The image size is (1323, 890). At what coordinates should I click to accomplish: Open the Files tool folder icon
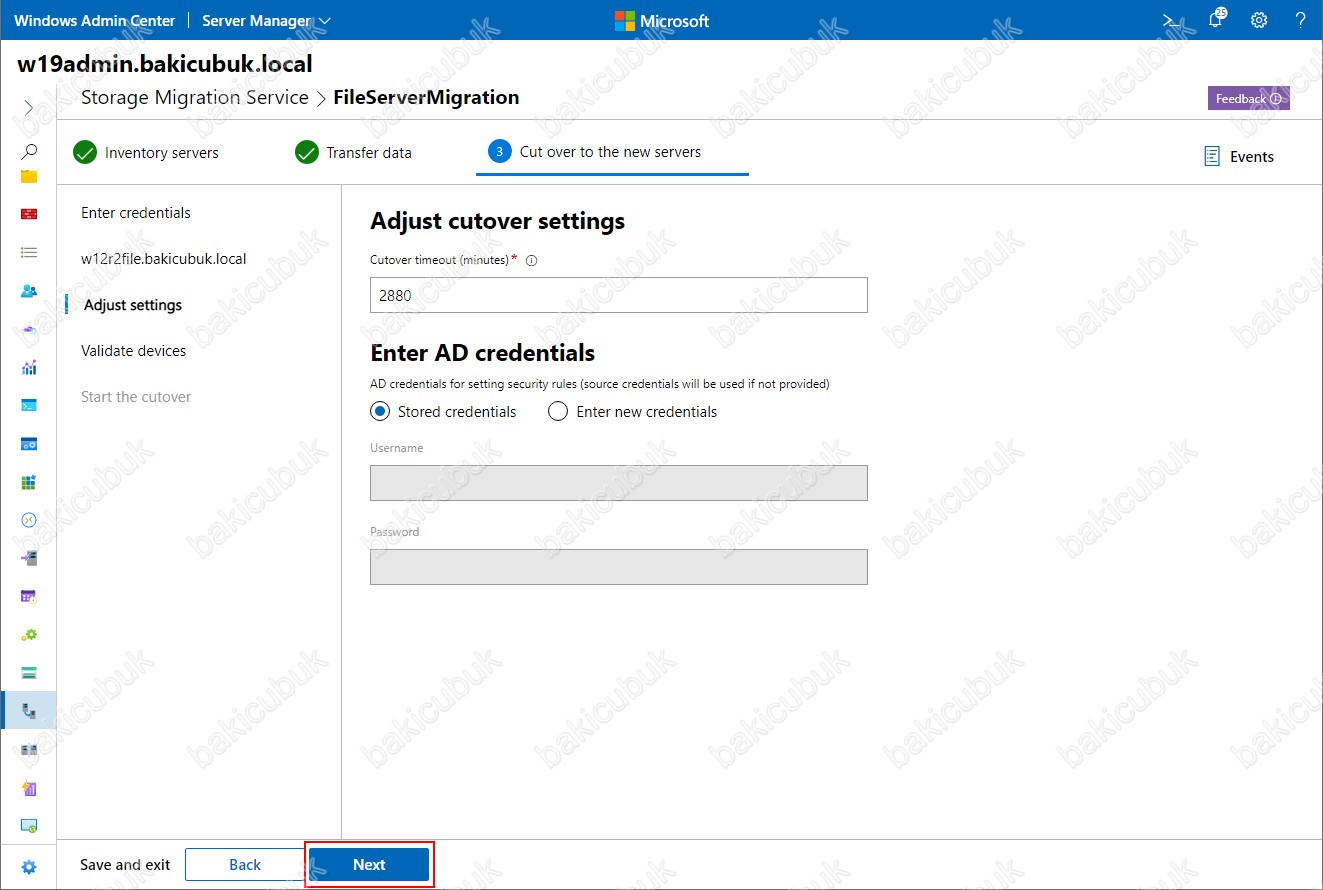(29, 176)
